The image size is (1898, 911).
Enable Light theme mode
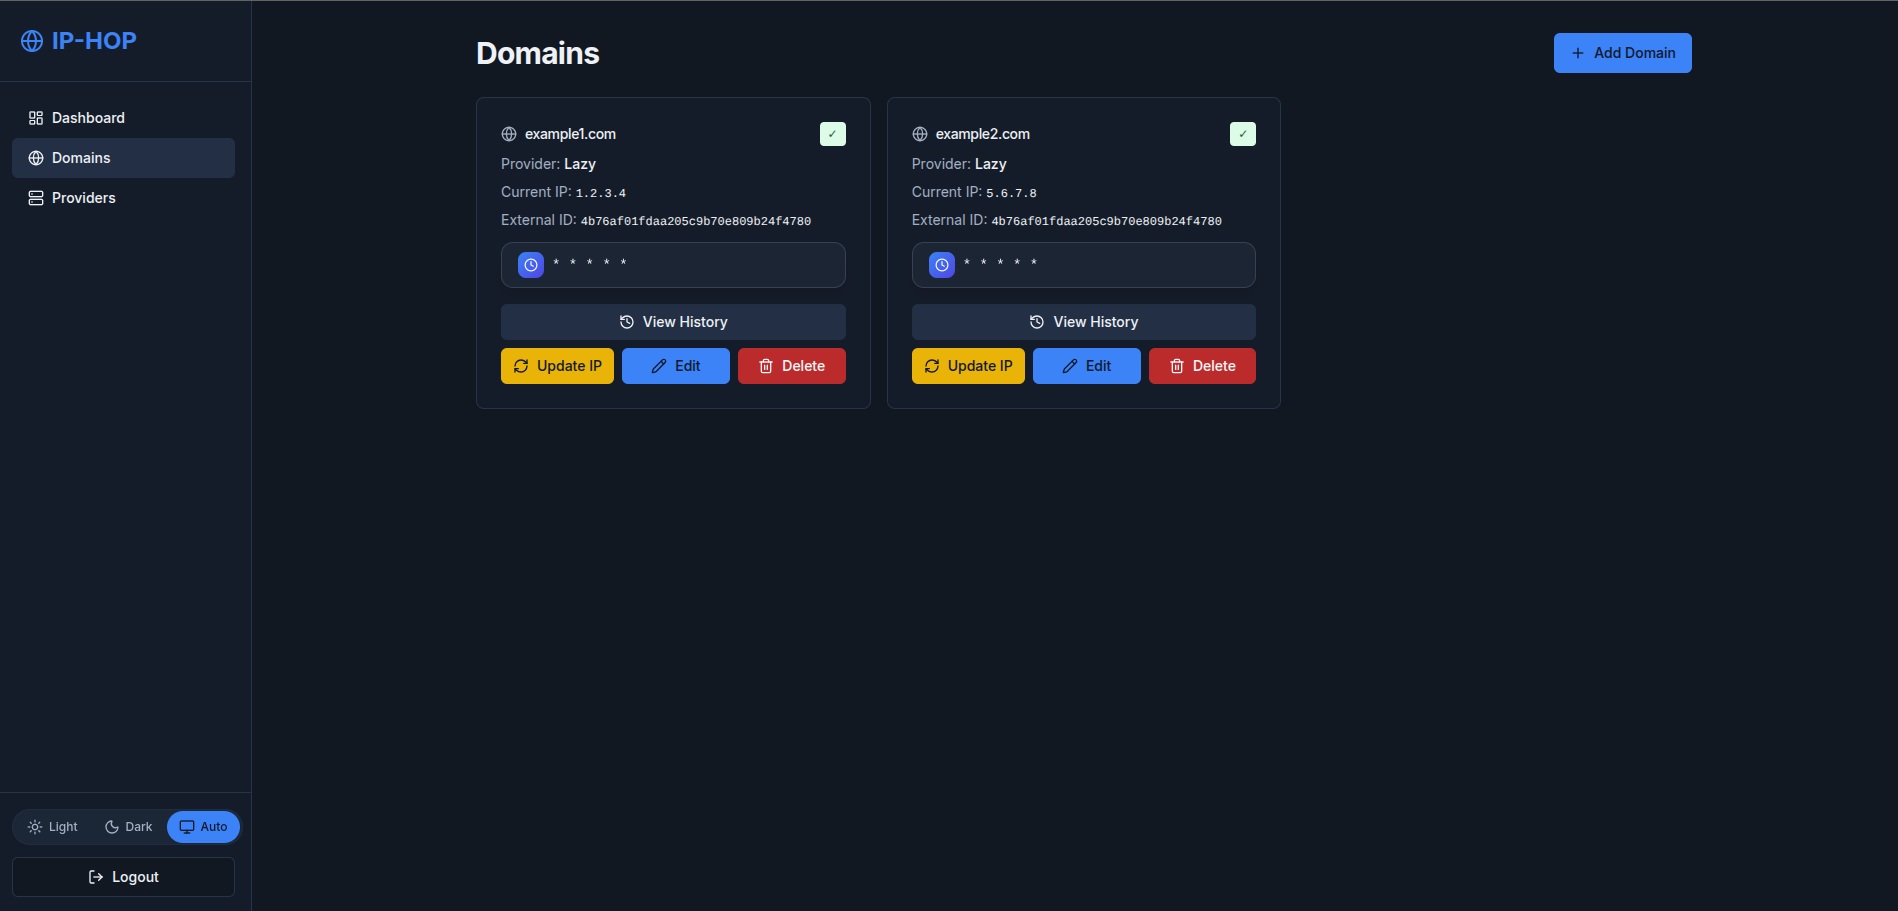[52, 827]
